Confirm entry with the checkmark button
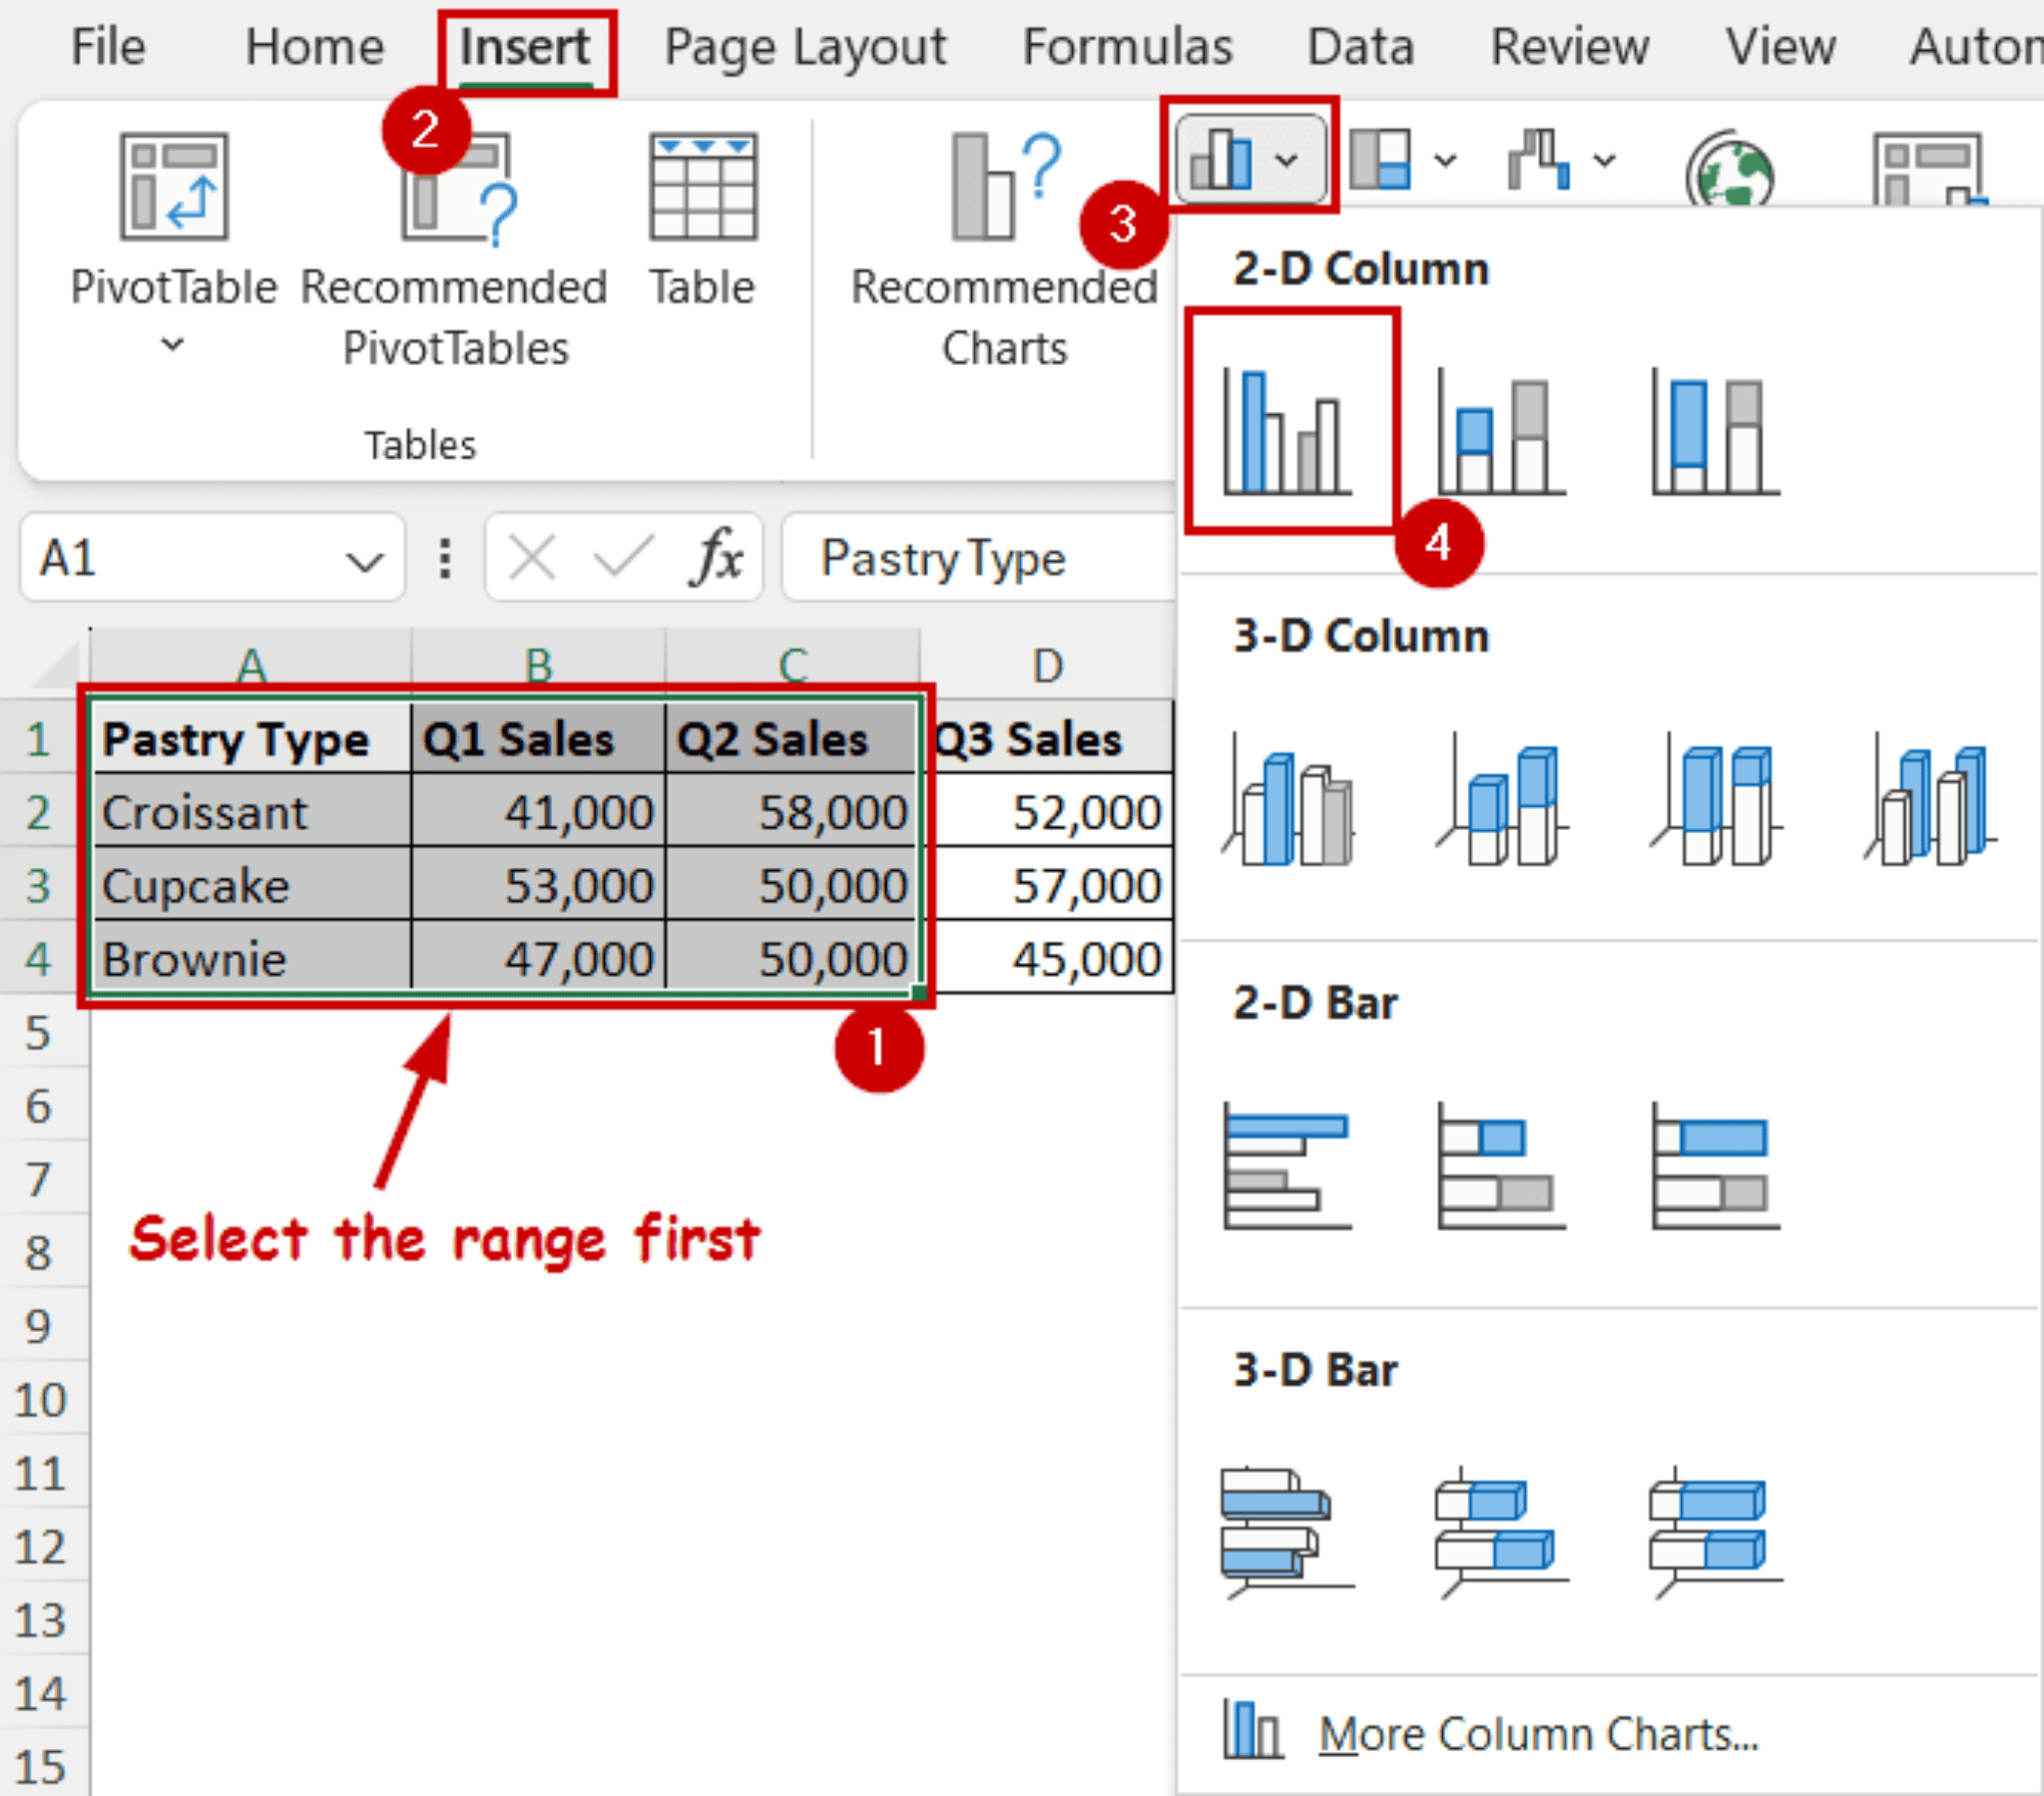 pyautogui.click(x=622, y=558)
